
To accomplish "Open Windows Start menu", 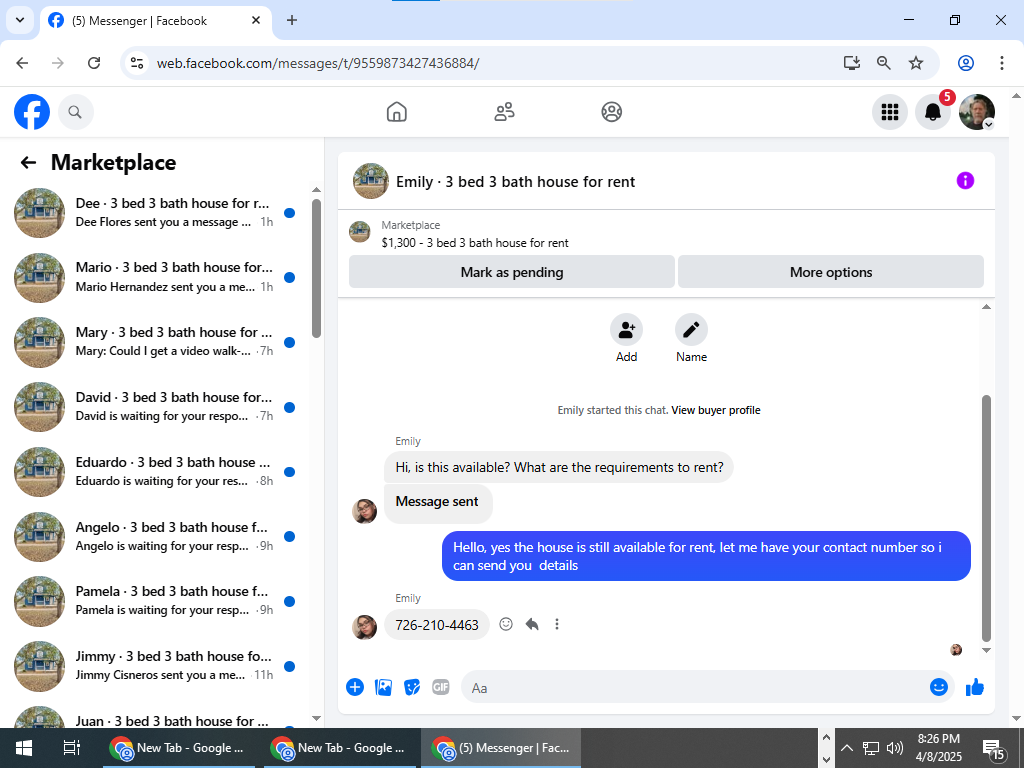I will [x=24, y=748].
